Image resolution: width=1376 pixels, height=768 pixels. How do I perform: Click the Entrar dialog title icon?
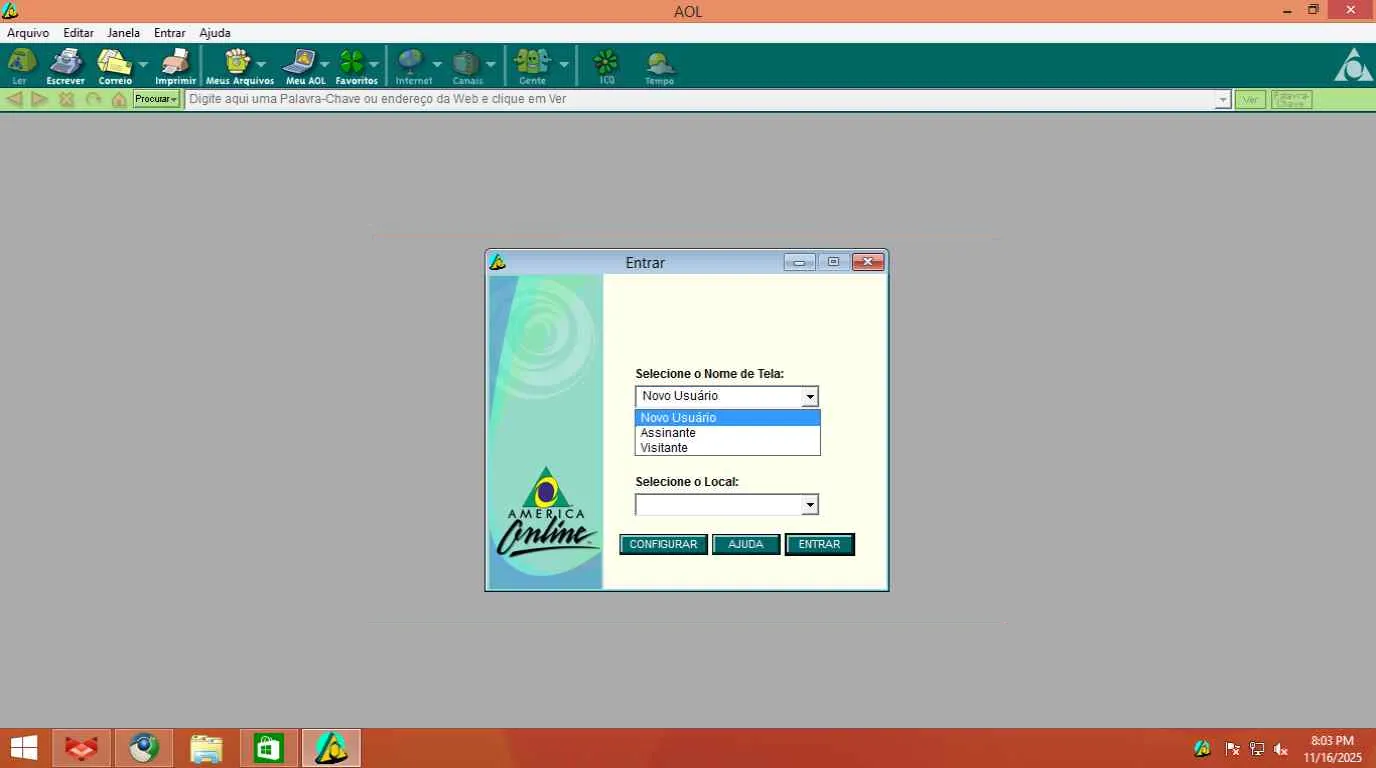497,262
